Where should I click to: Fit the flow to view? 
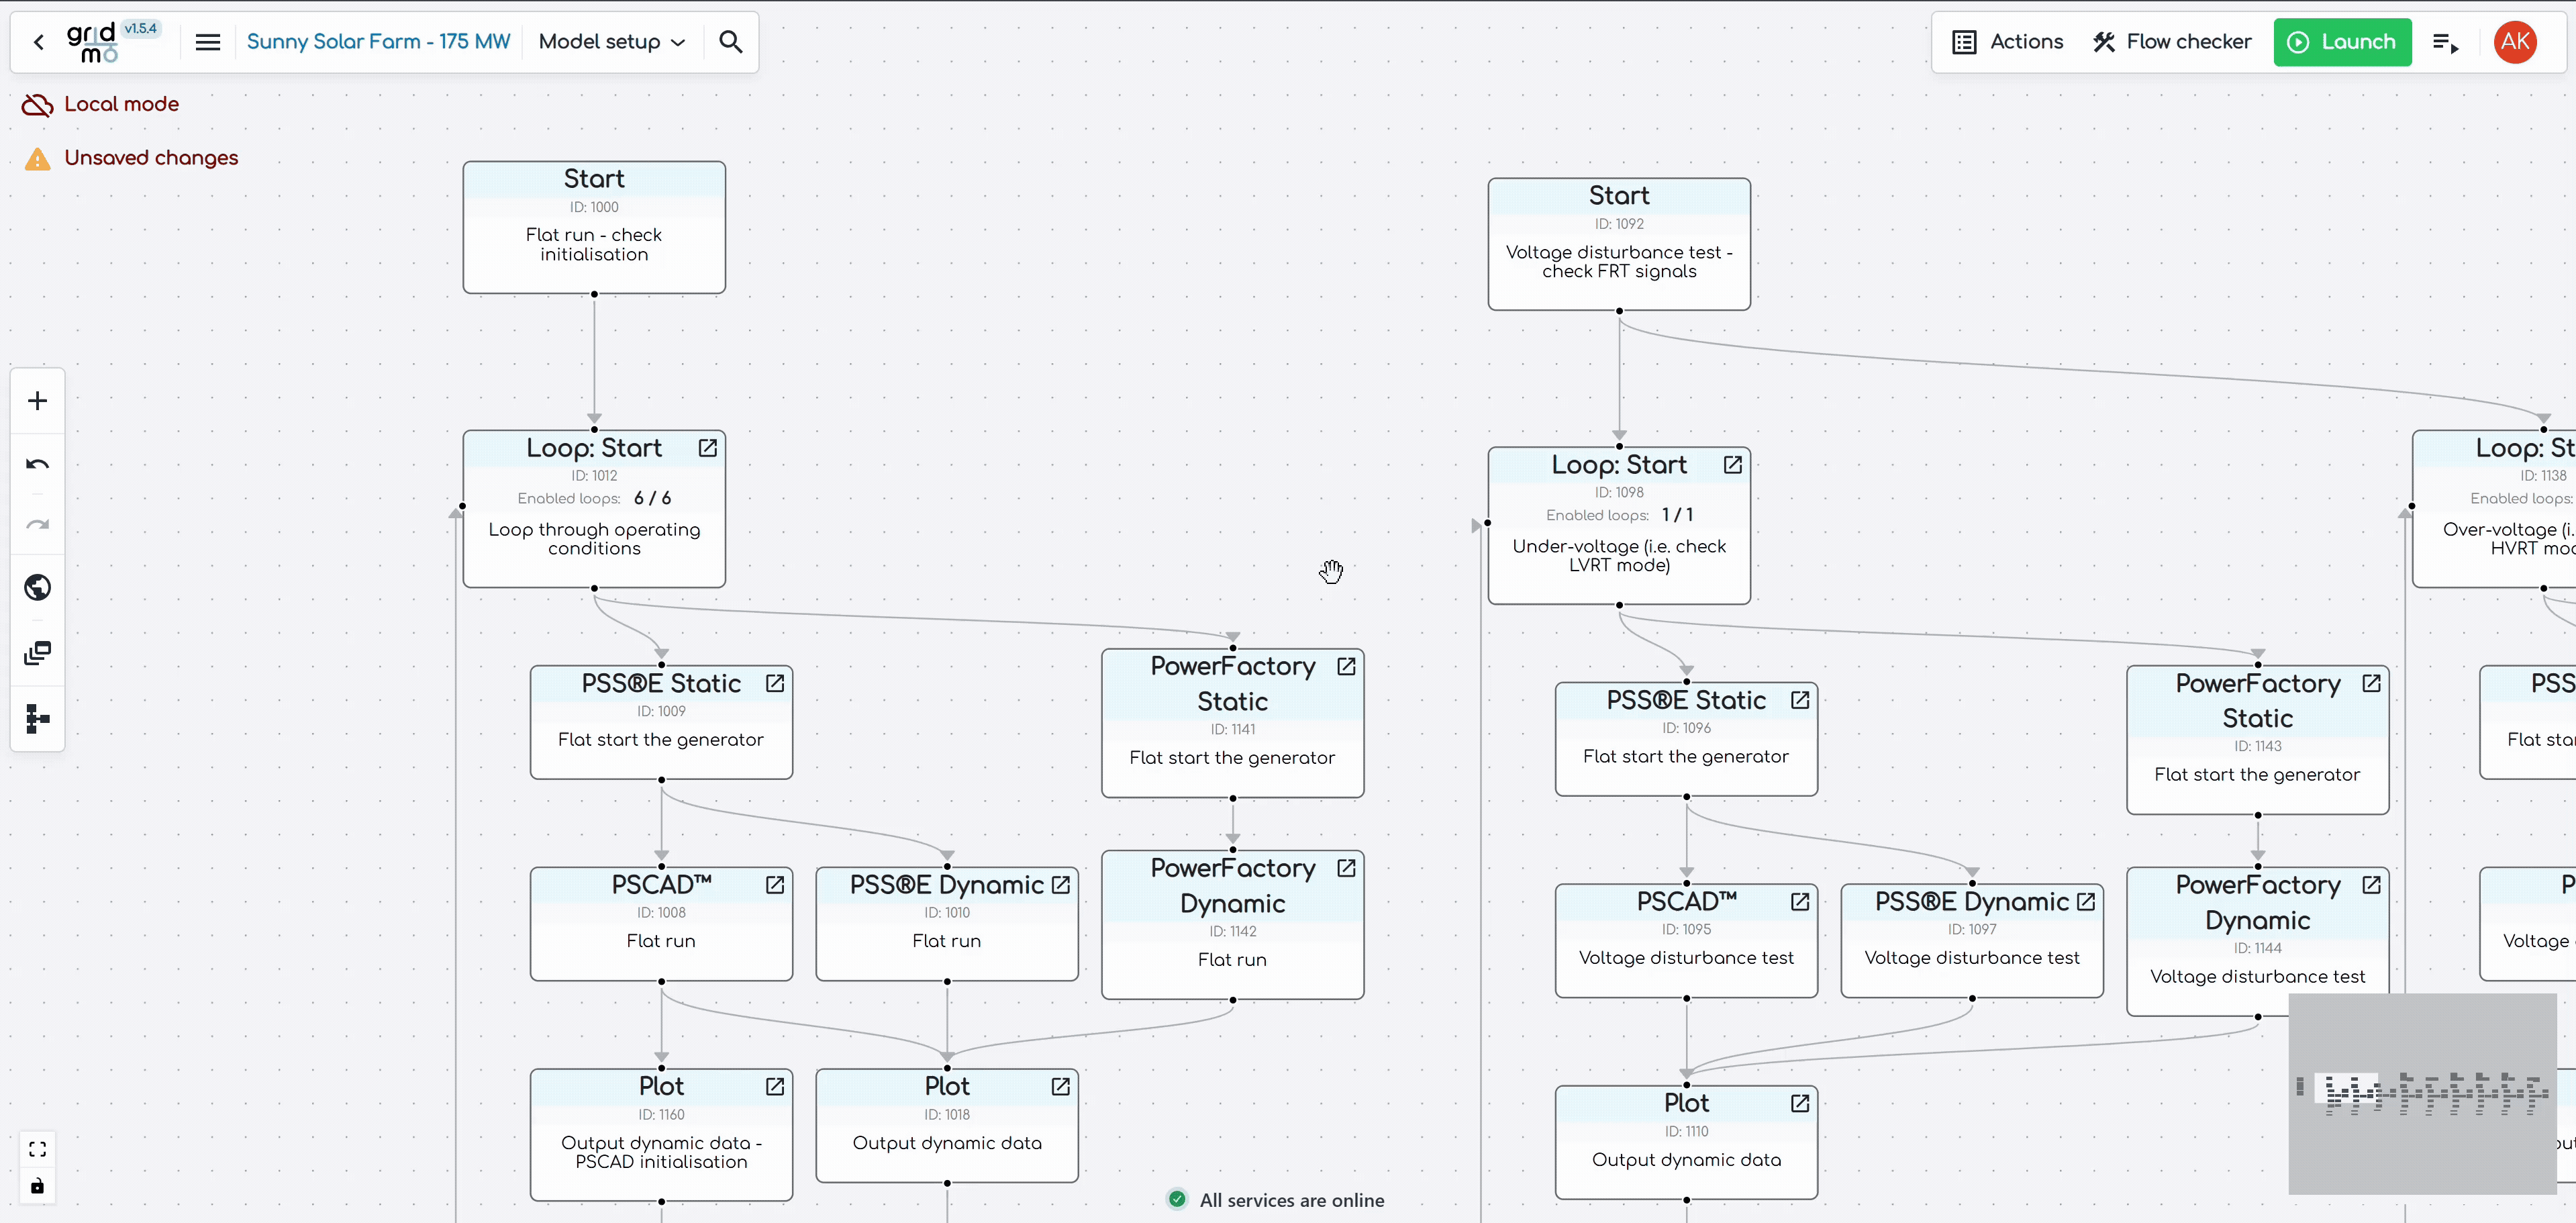tap(37, 1149)
